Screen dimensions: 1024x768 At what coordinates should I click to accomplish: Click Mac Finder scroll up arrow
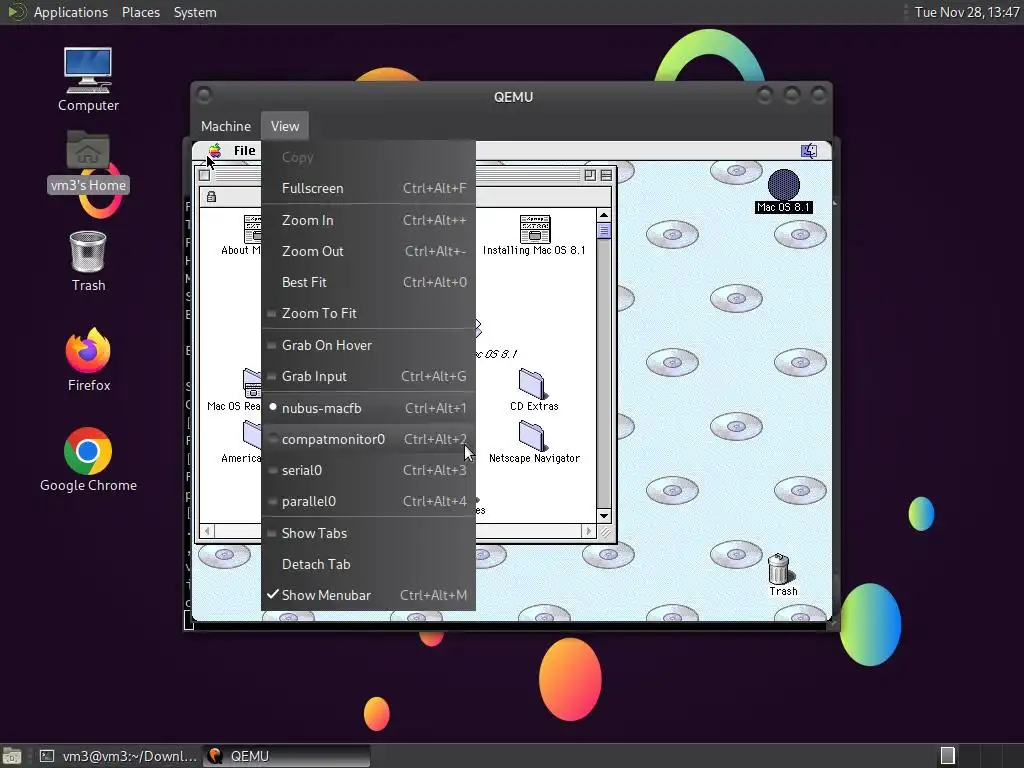click(x=604, y=215)
